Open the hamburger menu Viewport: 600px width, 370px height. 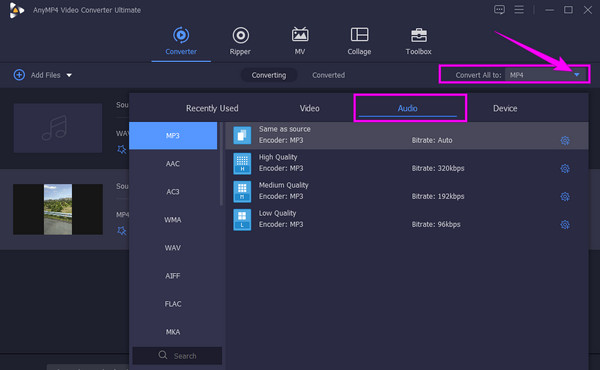coord(519,10)
